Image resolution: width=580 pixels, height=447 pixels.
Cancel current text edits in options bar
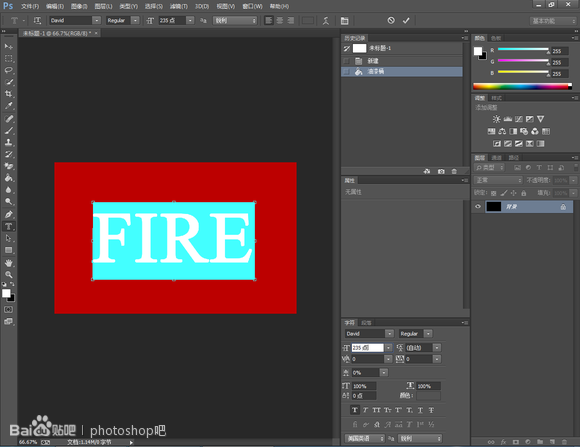pos(391,20)
